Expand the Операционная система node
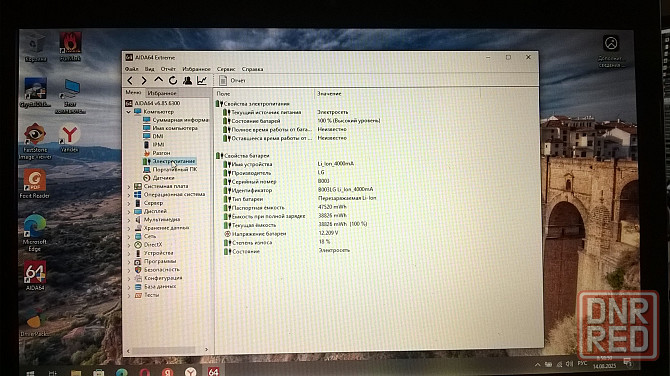Screen dimensions: 670x376 (x=129, y=195)
